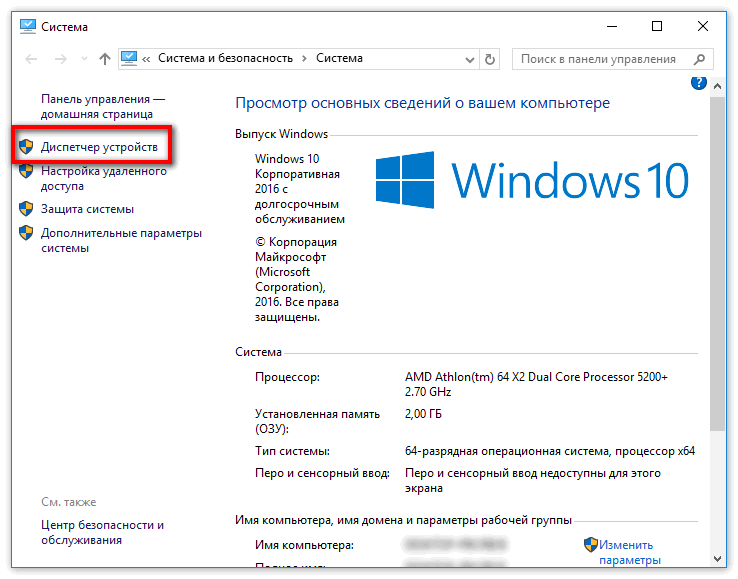
Task: Click the forward navigation arrow
Action: pyautogui.click(x=61, y=59)
